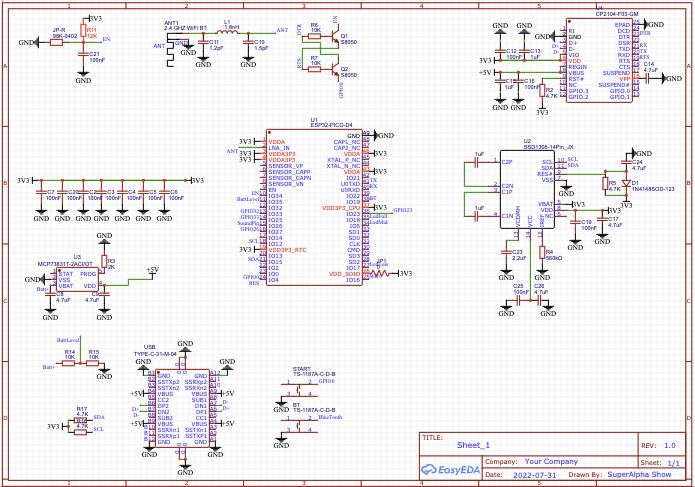This screenshot has width=695, height=487.
Task: Select the ESP32-PICO-D4 chip body
Action: point(314,207)
